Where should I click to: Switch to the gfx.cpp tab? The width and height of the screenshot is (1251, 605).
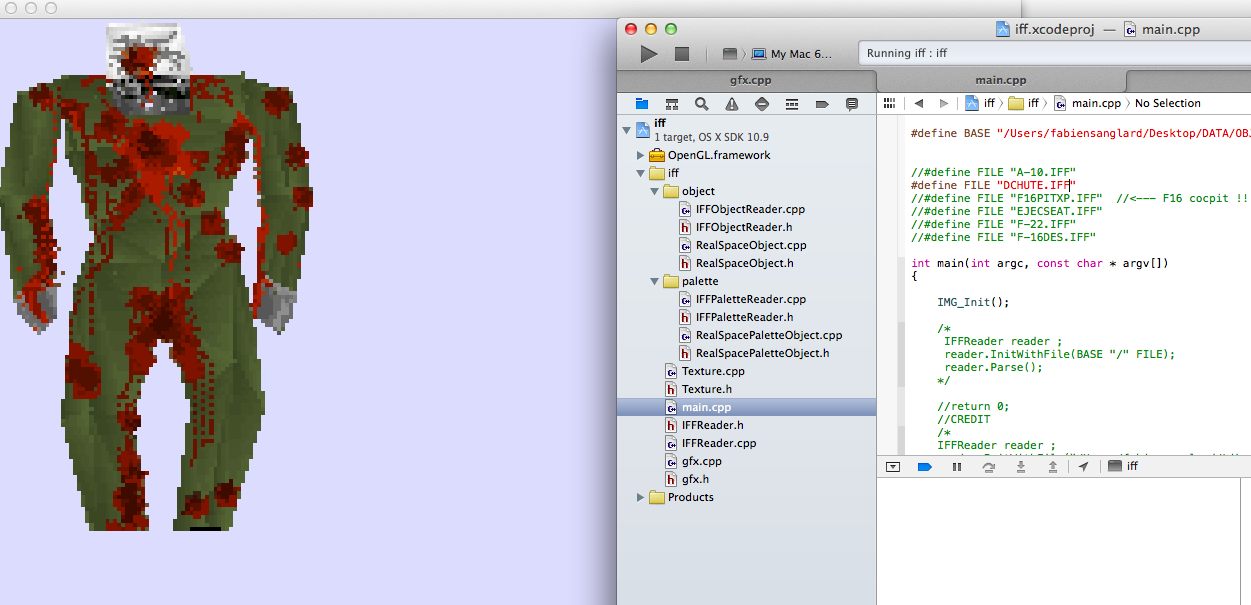click(x=752, y=79)
